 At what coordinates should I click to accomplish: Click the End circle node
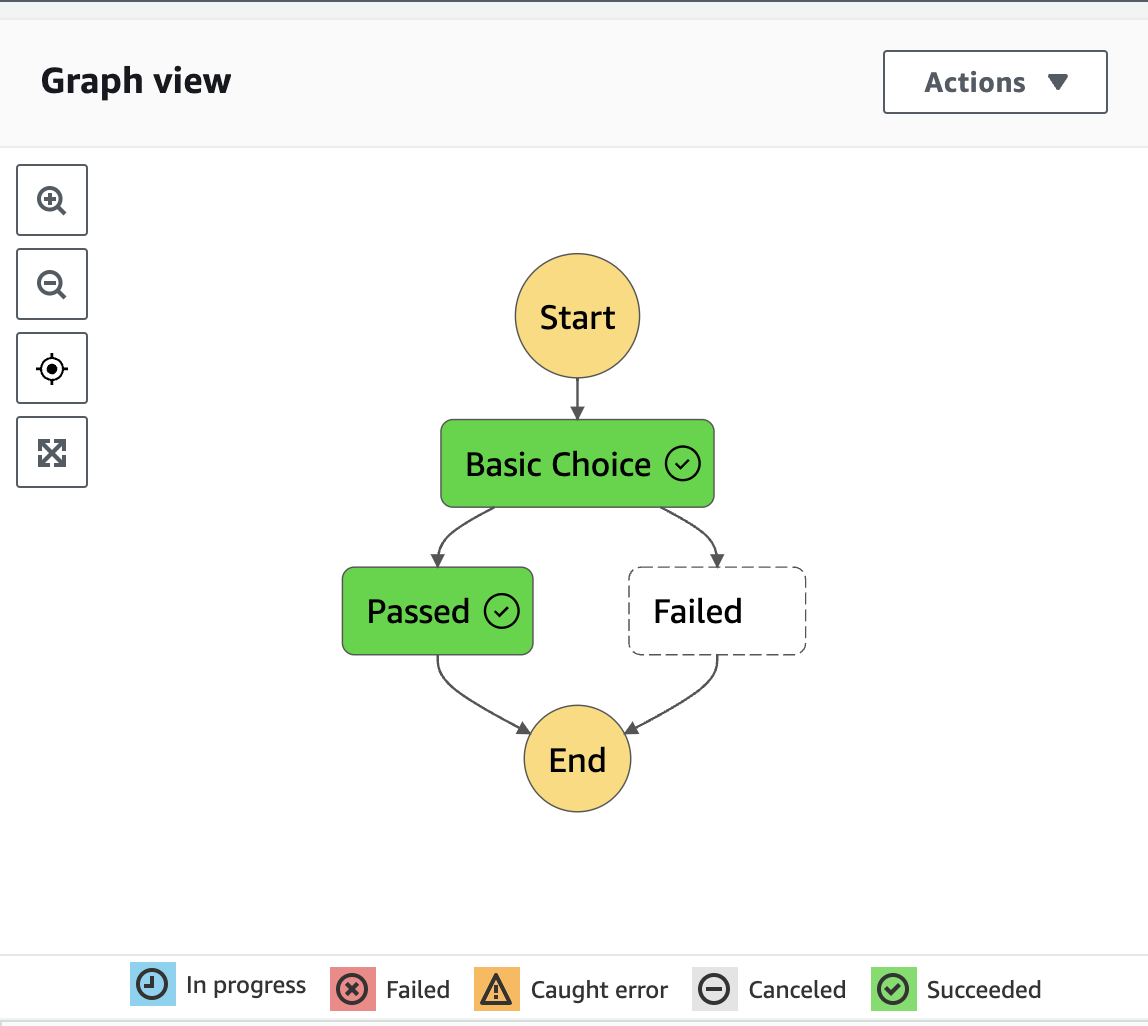tap(577, 760)
